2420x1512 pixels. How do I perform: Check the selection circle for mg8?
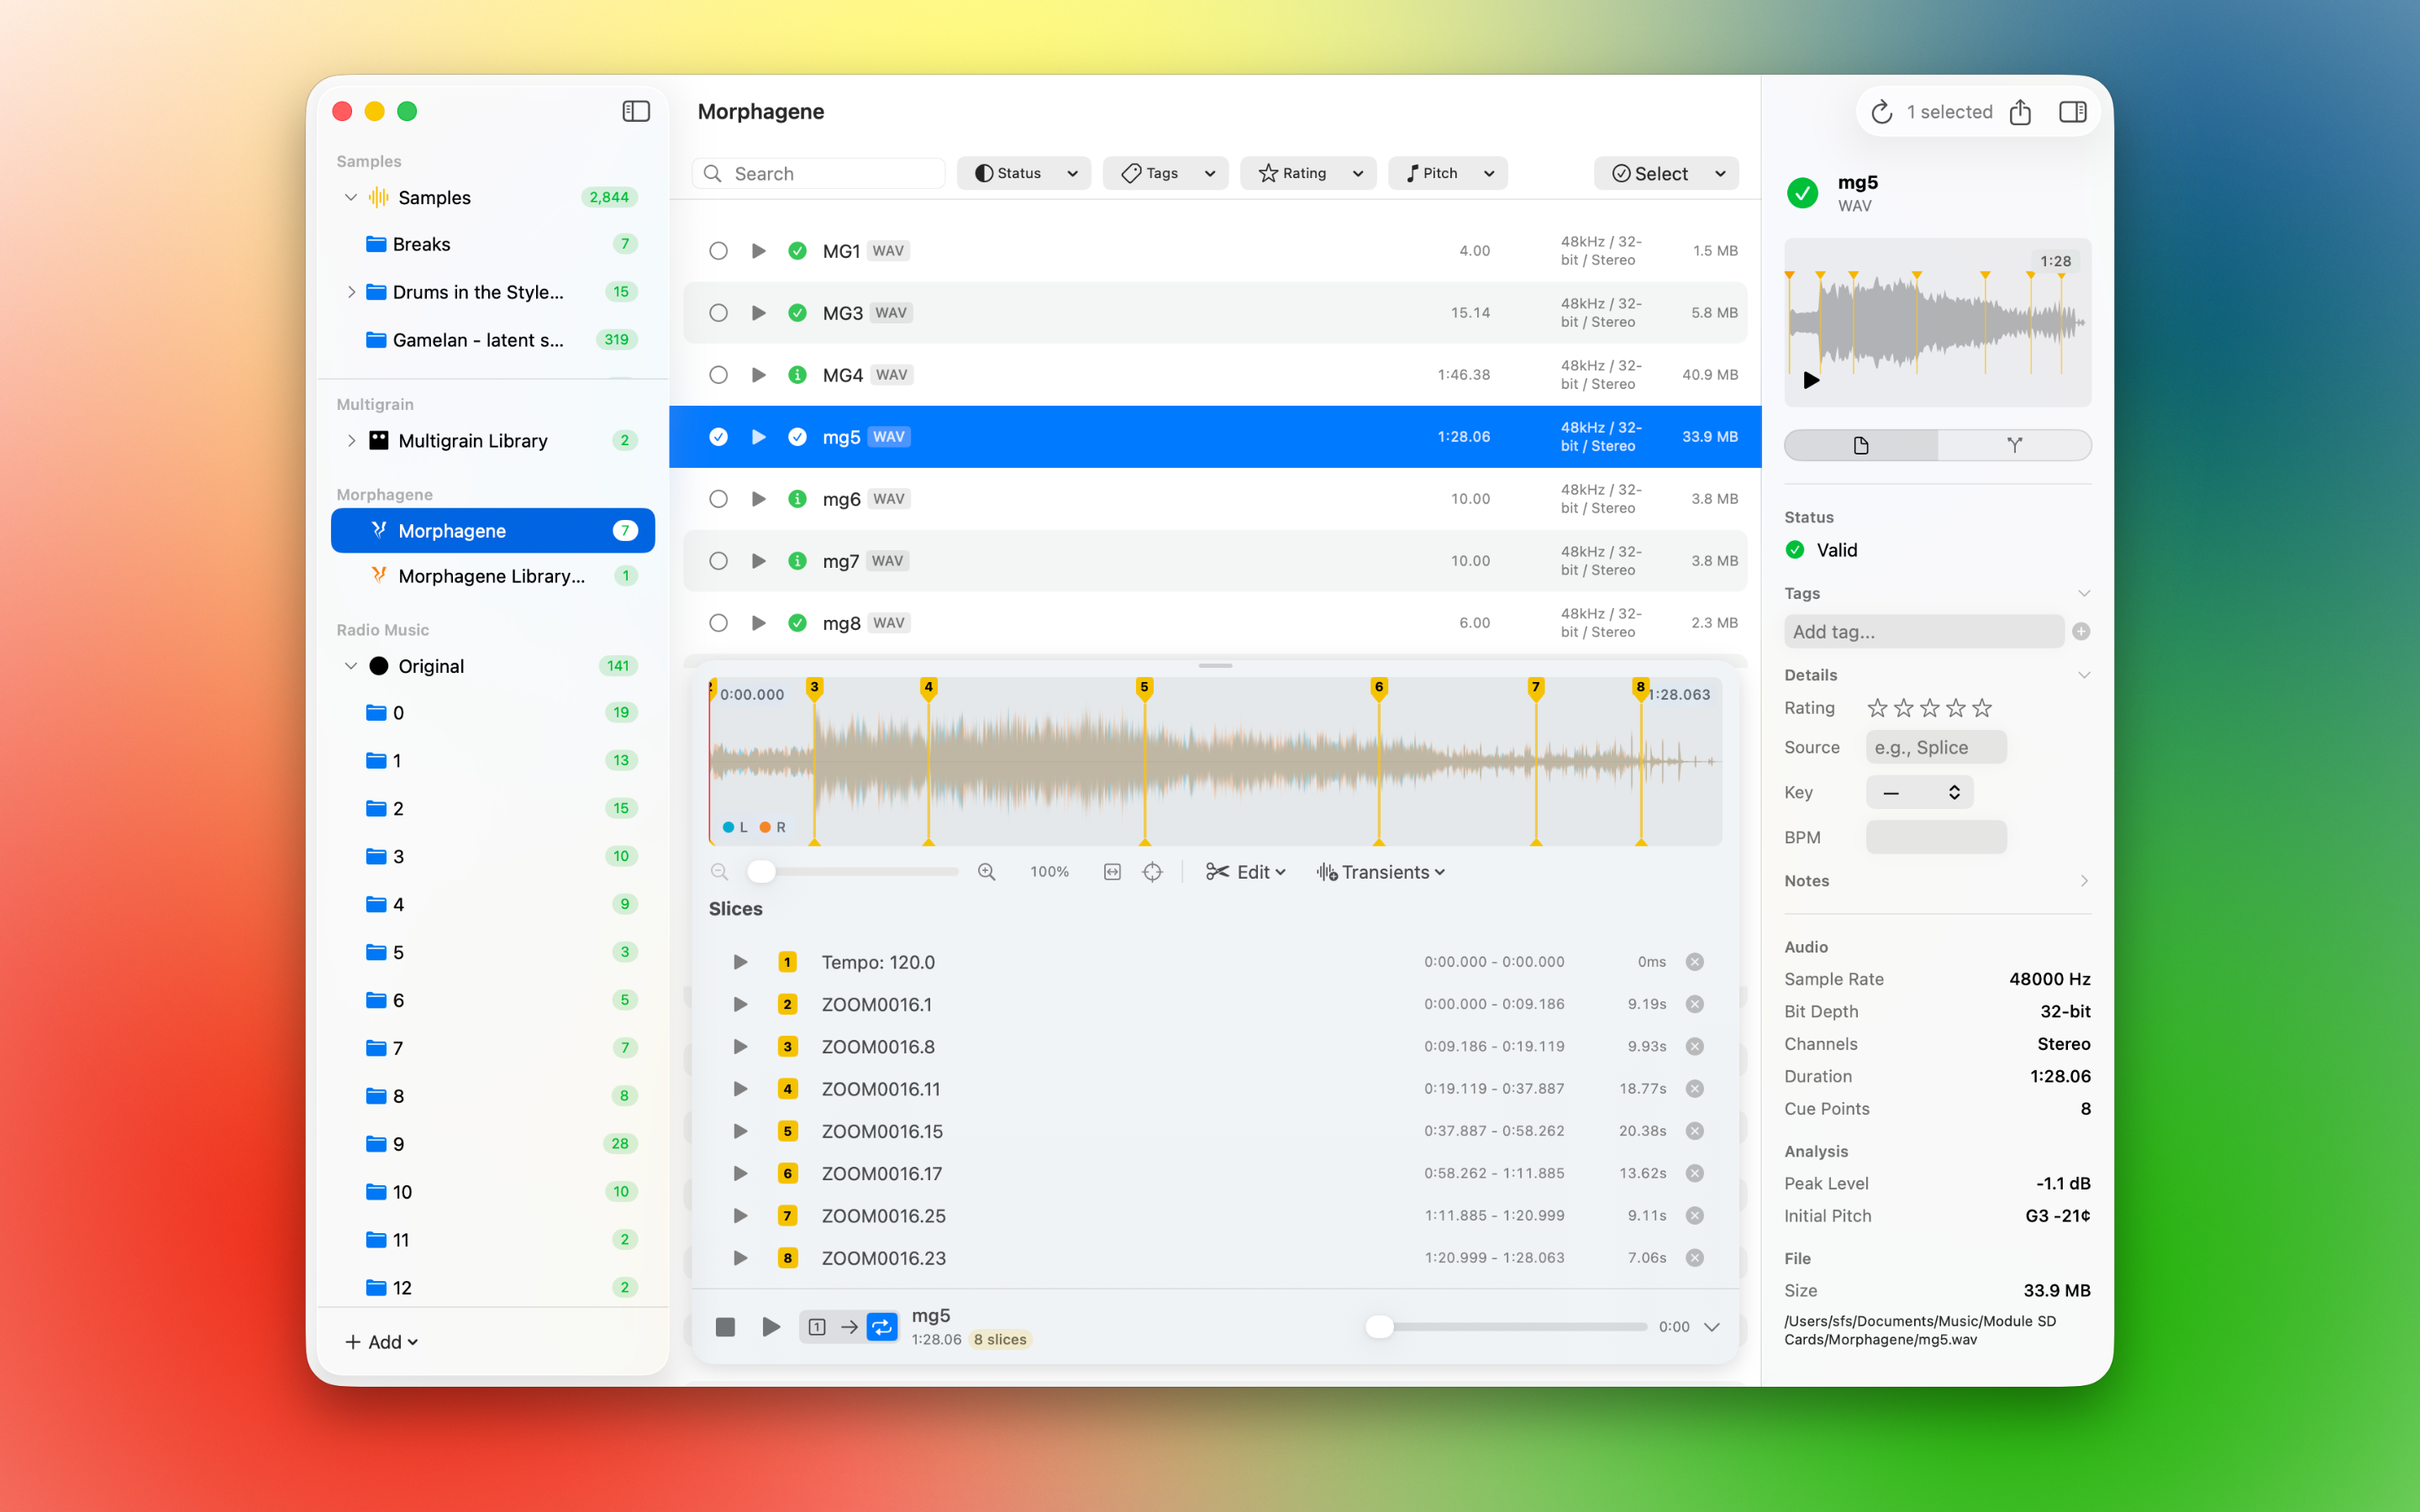(718, 623)
